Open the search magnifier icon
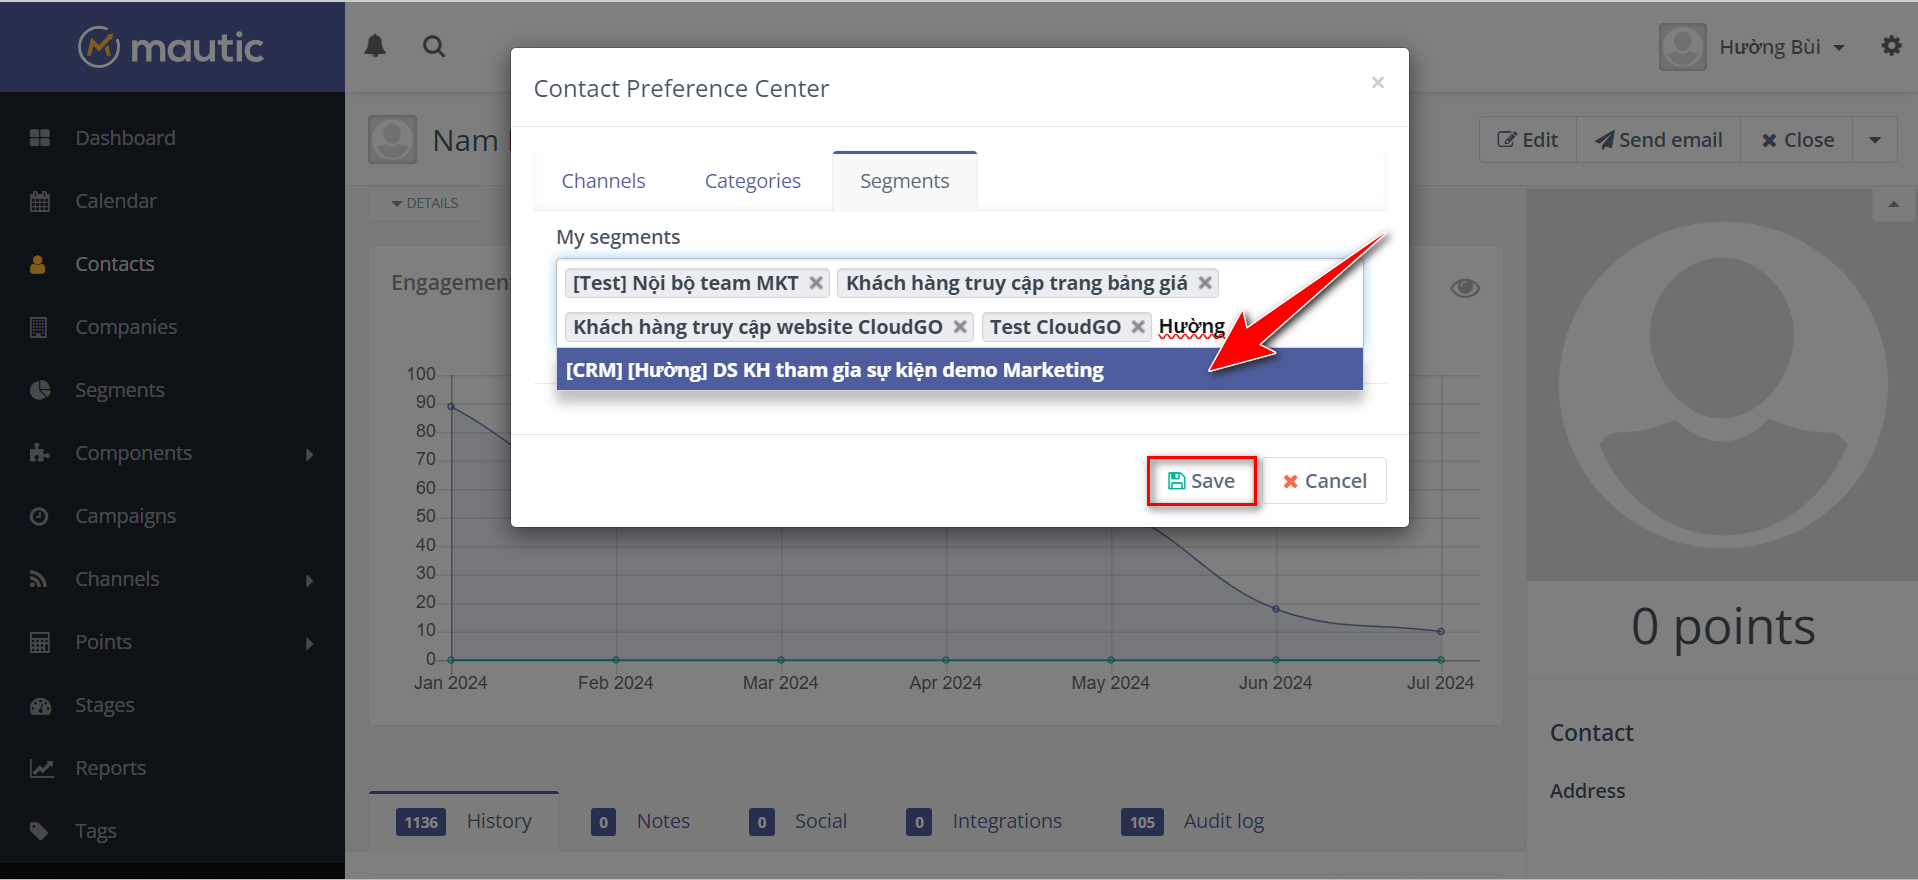 click(x=434, y=46)
